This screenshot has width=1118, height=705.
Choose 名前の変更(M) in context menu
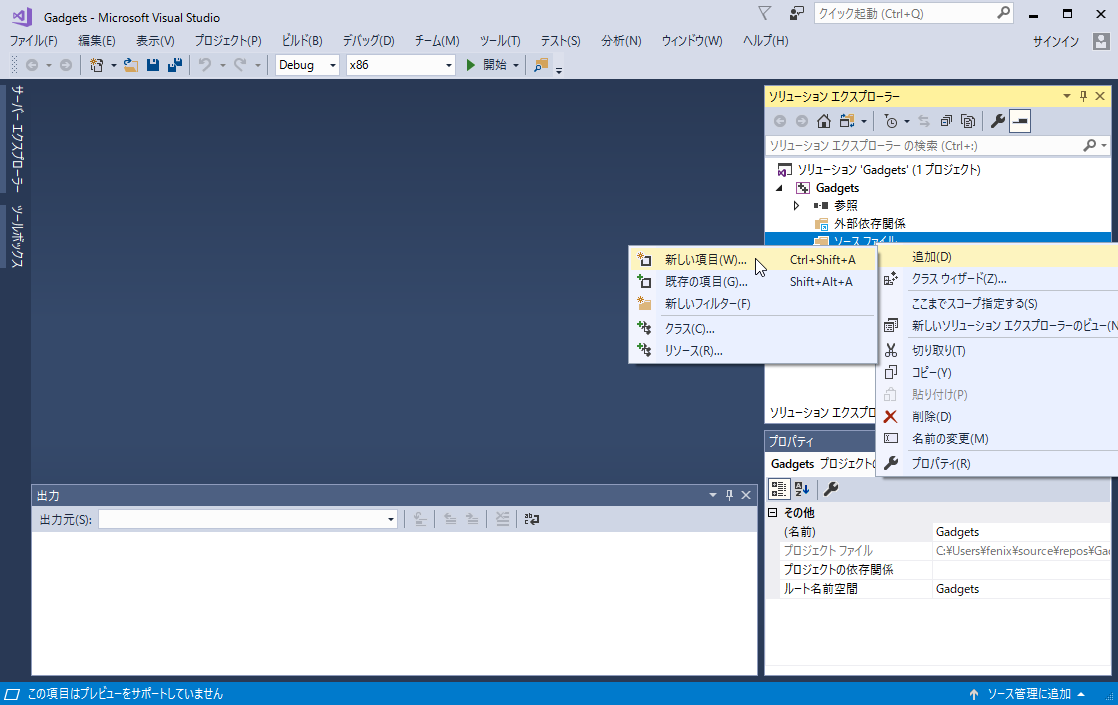click(998, 438)
